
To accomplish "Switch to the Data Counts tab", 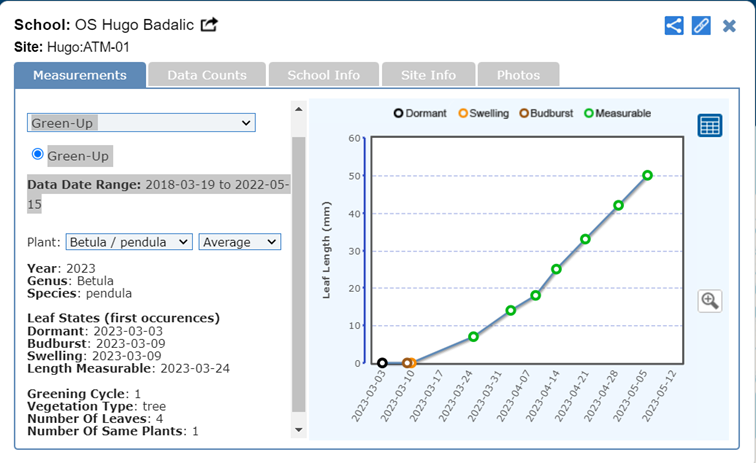I will [x=206, y=75].
